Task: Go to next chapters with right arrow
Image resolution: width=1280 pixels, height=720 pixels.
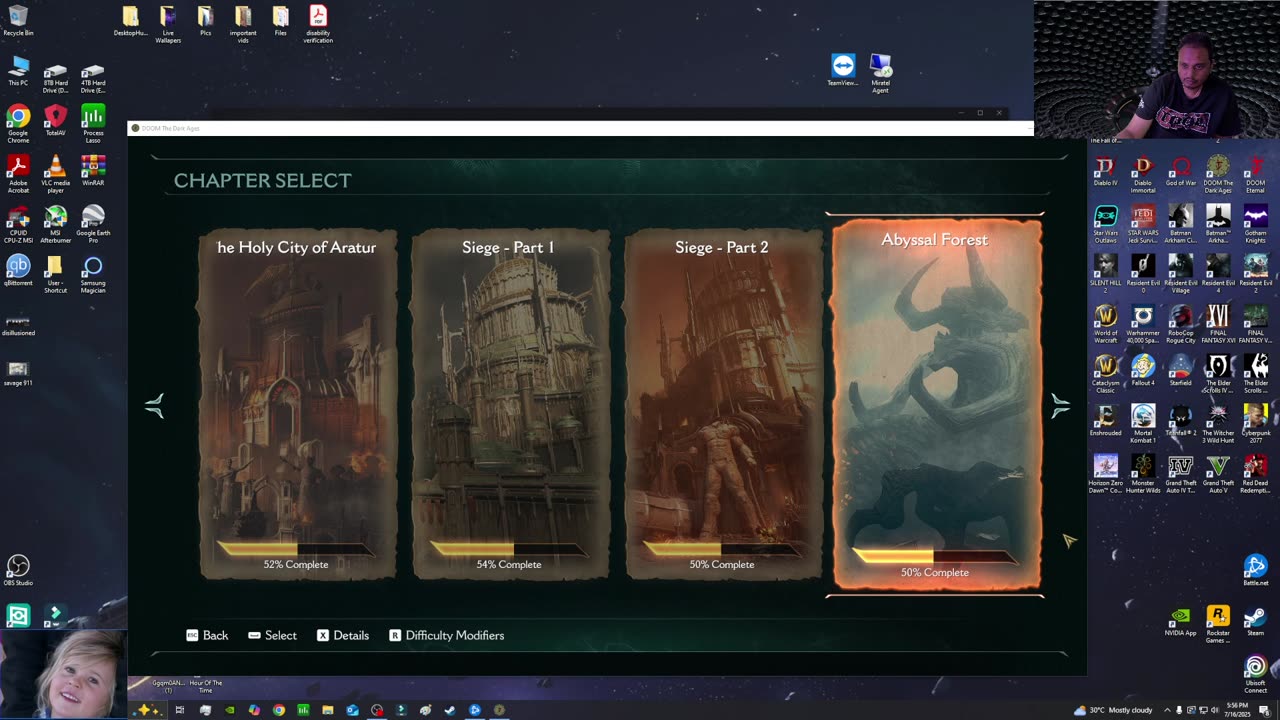Action: point(1060,405)
